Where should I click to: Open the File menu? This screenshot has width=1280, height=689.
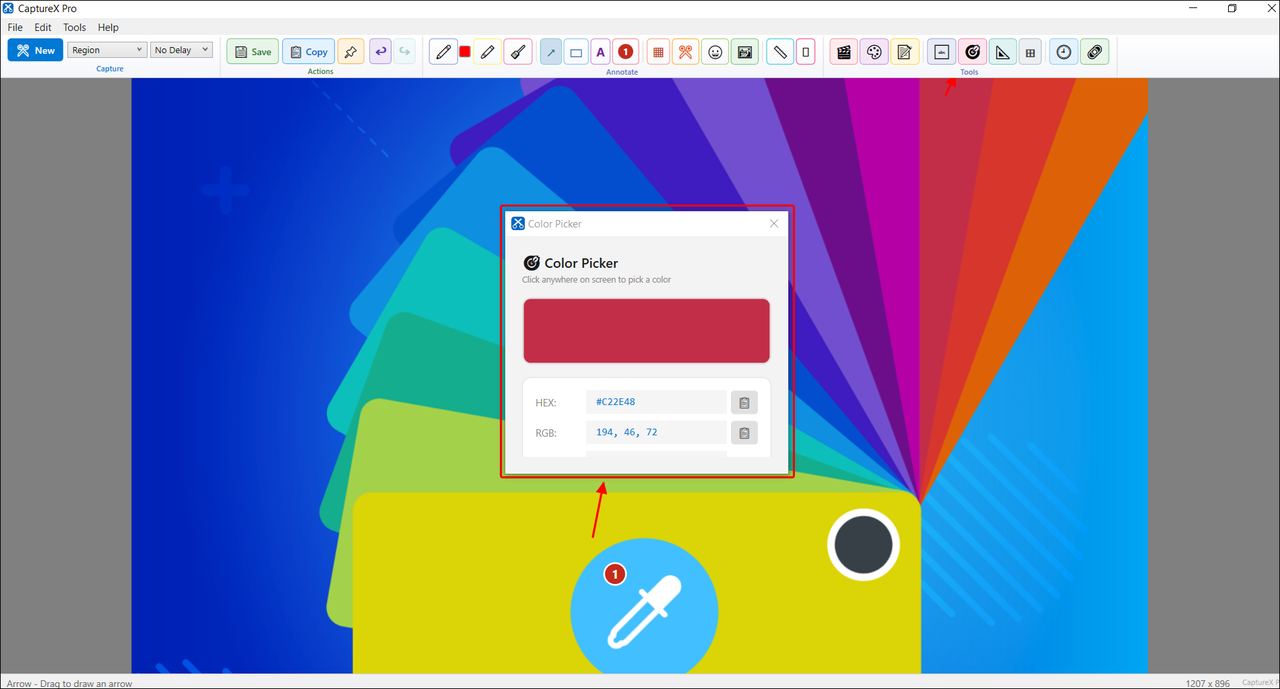(x=15, y=28)
